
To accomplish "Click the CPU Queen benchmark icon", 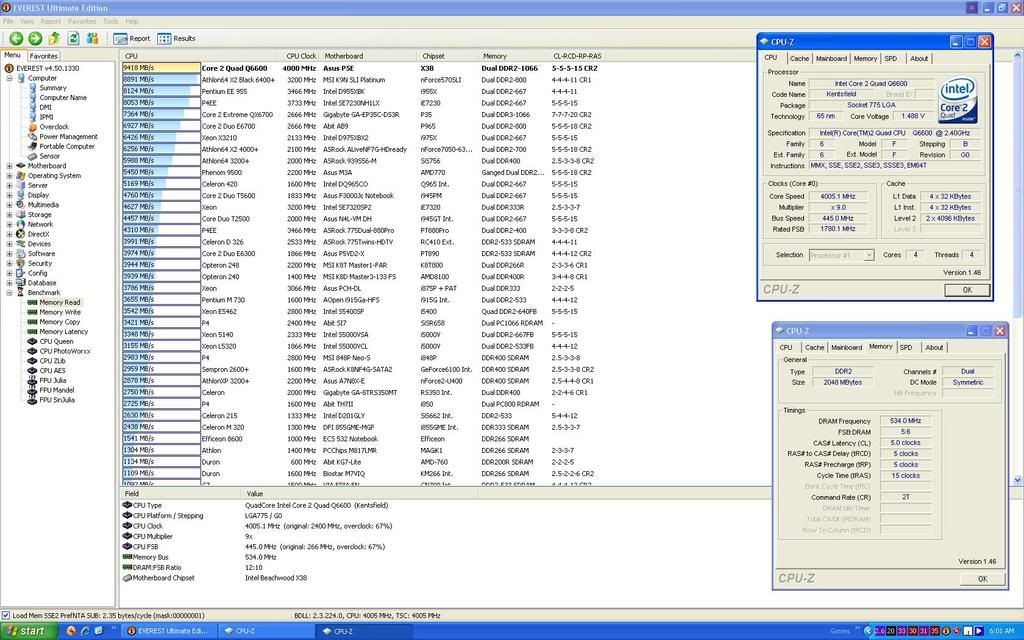I will coord(32,342).
